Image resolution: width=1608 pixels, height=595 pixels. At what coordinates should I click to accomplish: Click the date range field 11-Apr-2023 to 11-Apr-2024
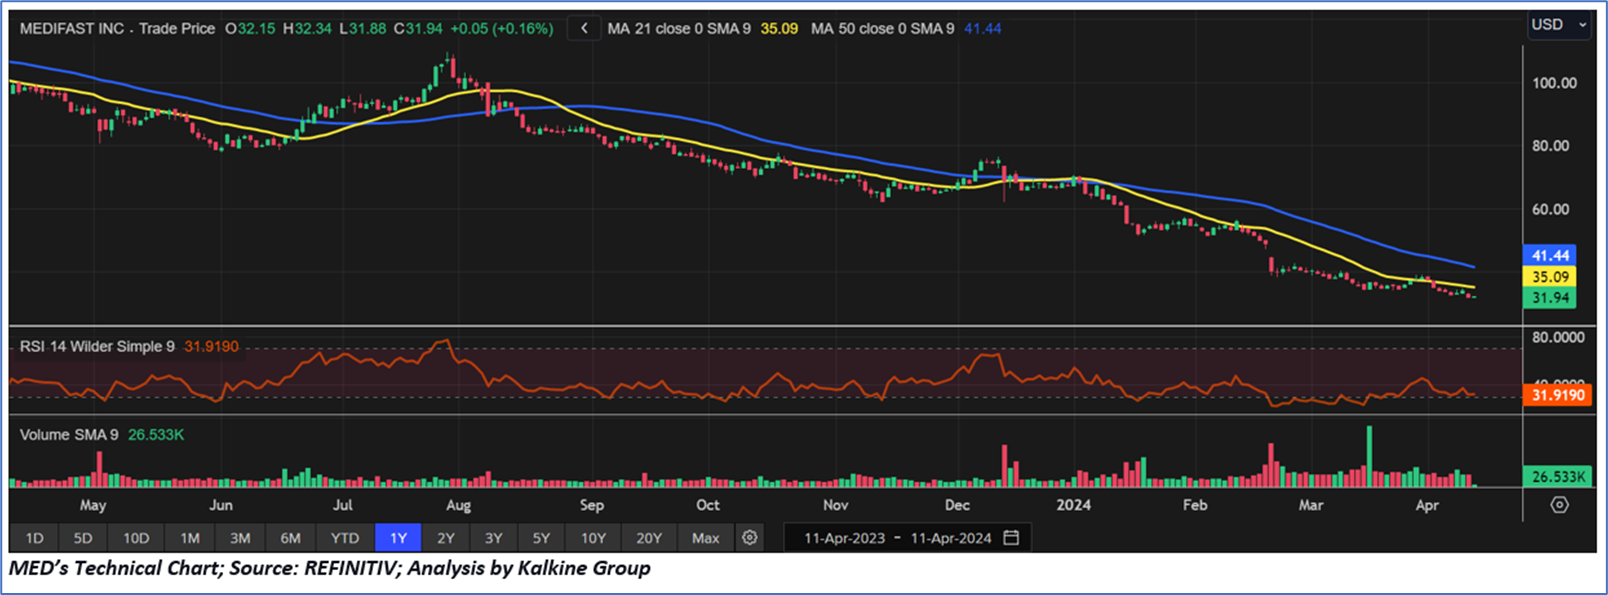tap(897, 538)
